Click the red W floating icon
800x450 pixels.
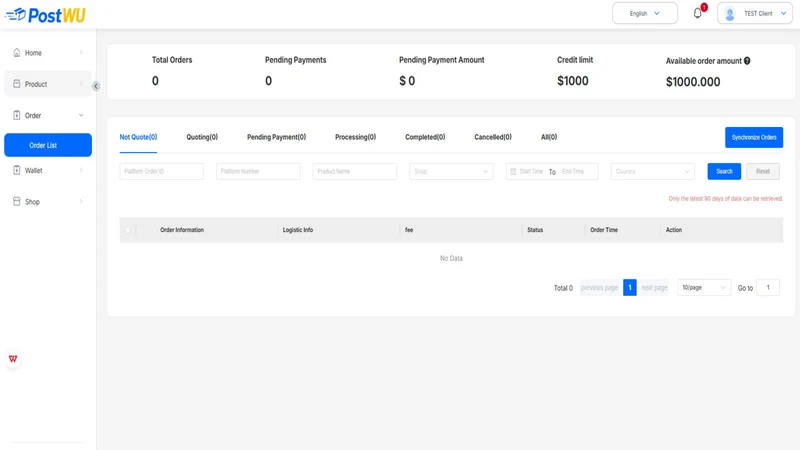point(13,359)
